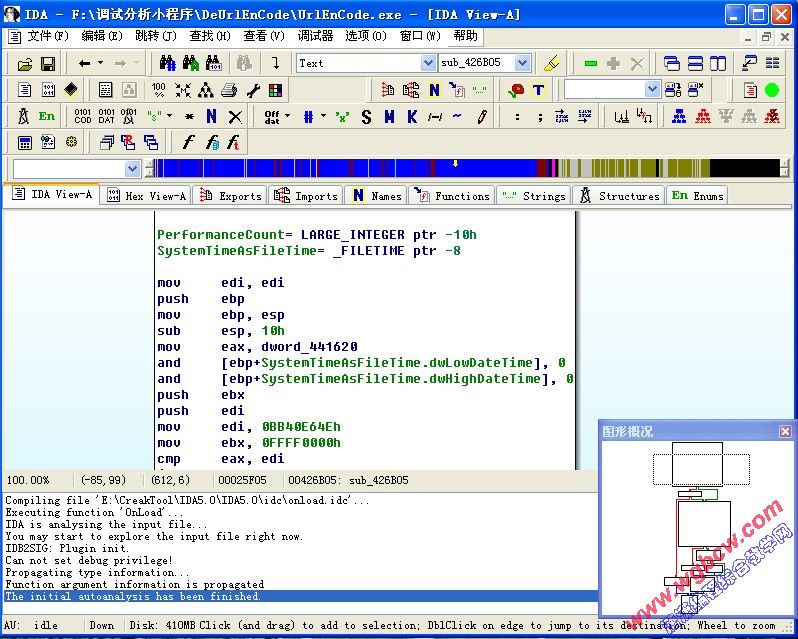The width and height of the screenshot is (798, 639).
Task: Open the Structures tab
Action: (x=619, y=196)
